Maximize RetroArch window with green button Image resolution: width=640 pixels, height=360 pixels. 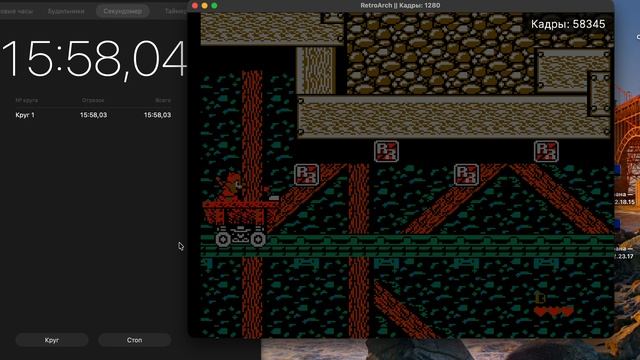tap(214, 5)
